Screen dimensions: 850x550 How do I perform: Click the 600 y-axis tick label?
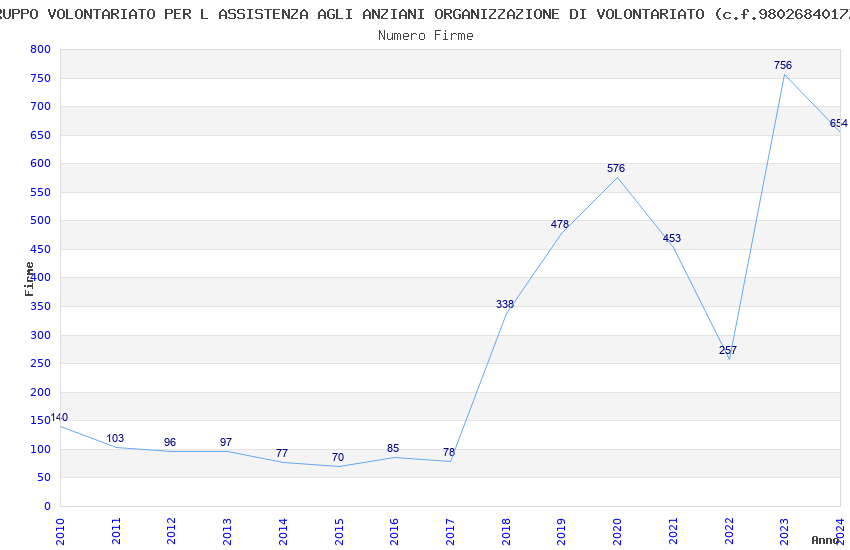pyautogui.click(x=41, y=163)
